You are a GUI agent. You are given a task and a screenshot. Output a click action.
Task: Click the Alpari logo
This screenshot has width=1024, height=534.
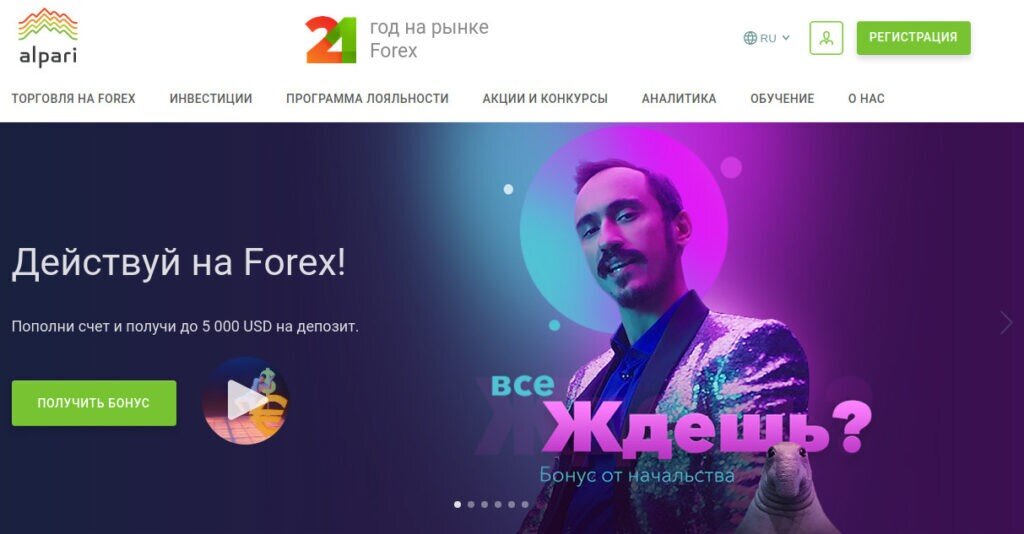point(48,38)
